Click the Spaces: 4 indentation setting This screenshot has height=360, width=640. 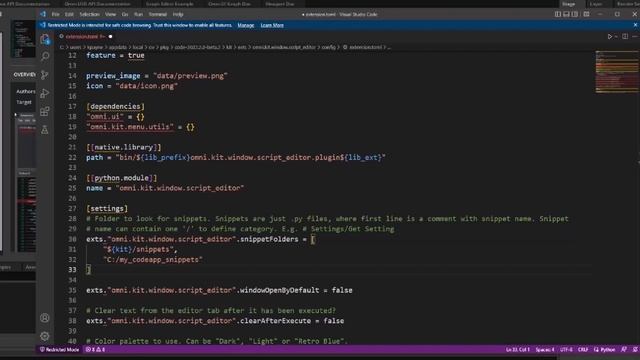[545, 349]
